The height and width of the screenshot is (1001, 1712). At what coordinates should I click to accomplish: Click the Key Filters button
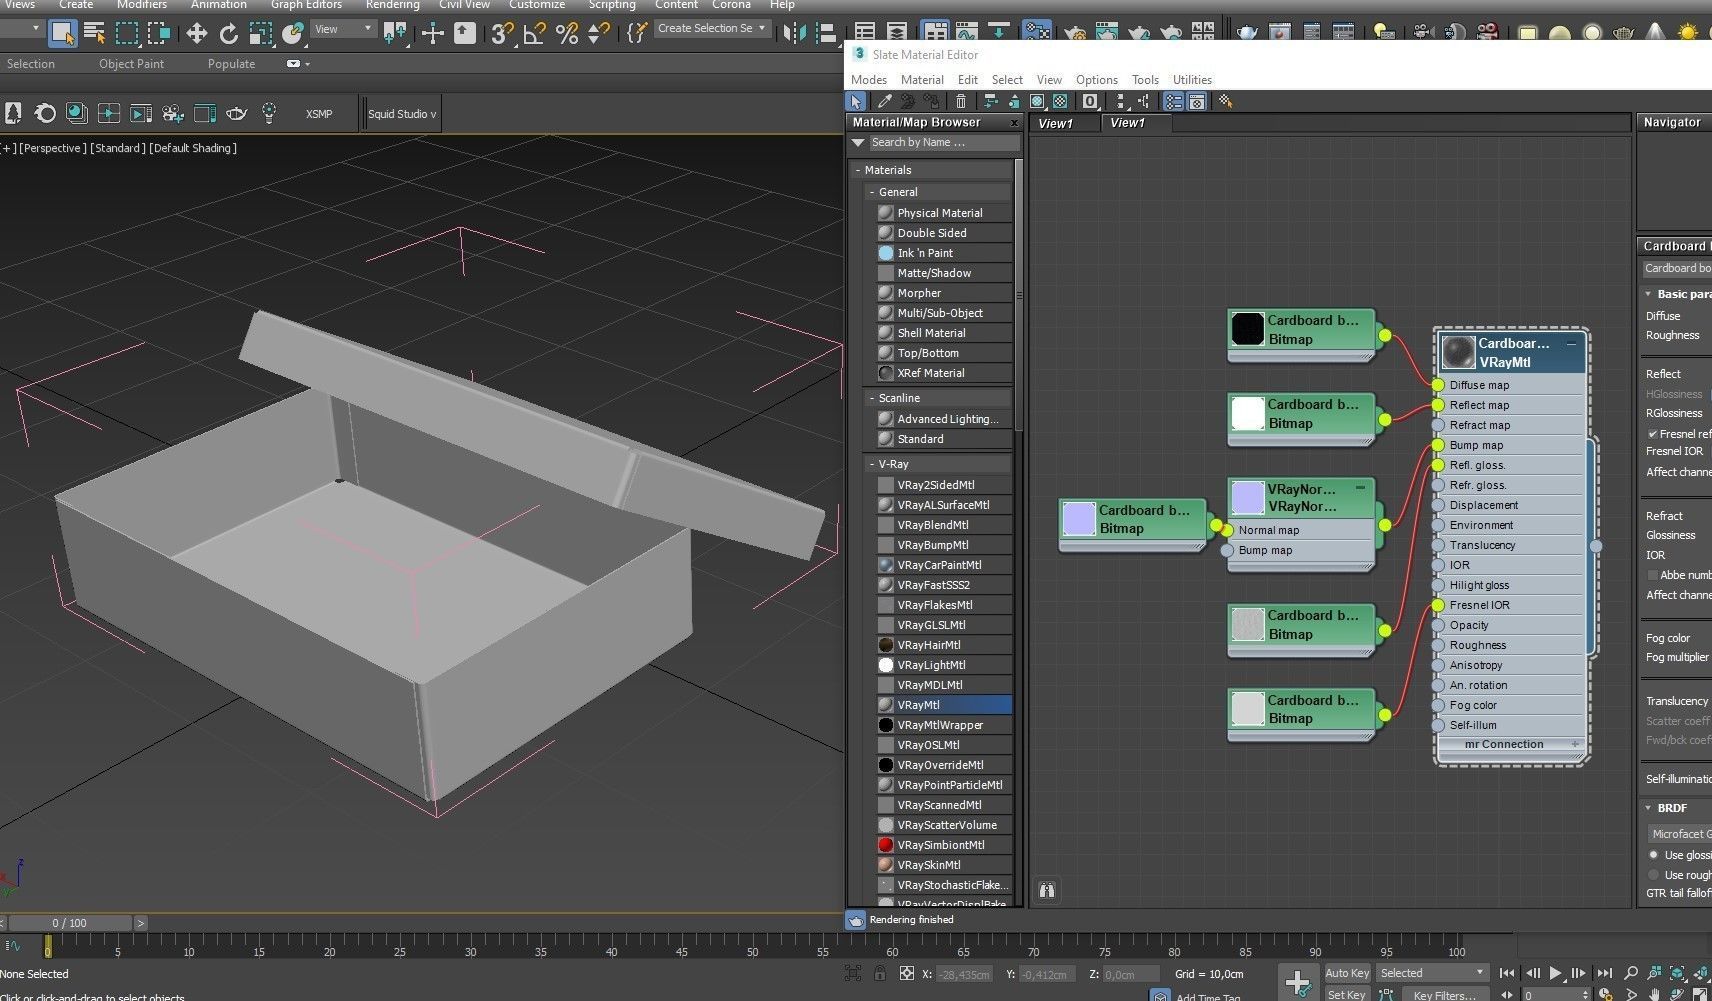(1444, 994)
